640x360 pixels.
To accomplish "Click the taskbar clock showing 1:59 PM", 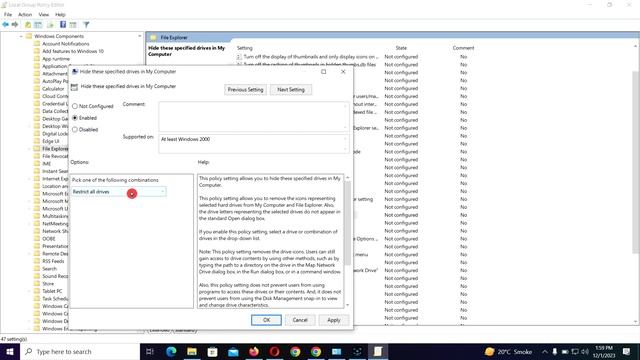I will [x=604, y=351].
